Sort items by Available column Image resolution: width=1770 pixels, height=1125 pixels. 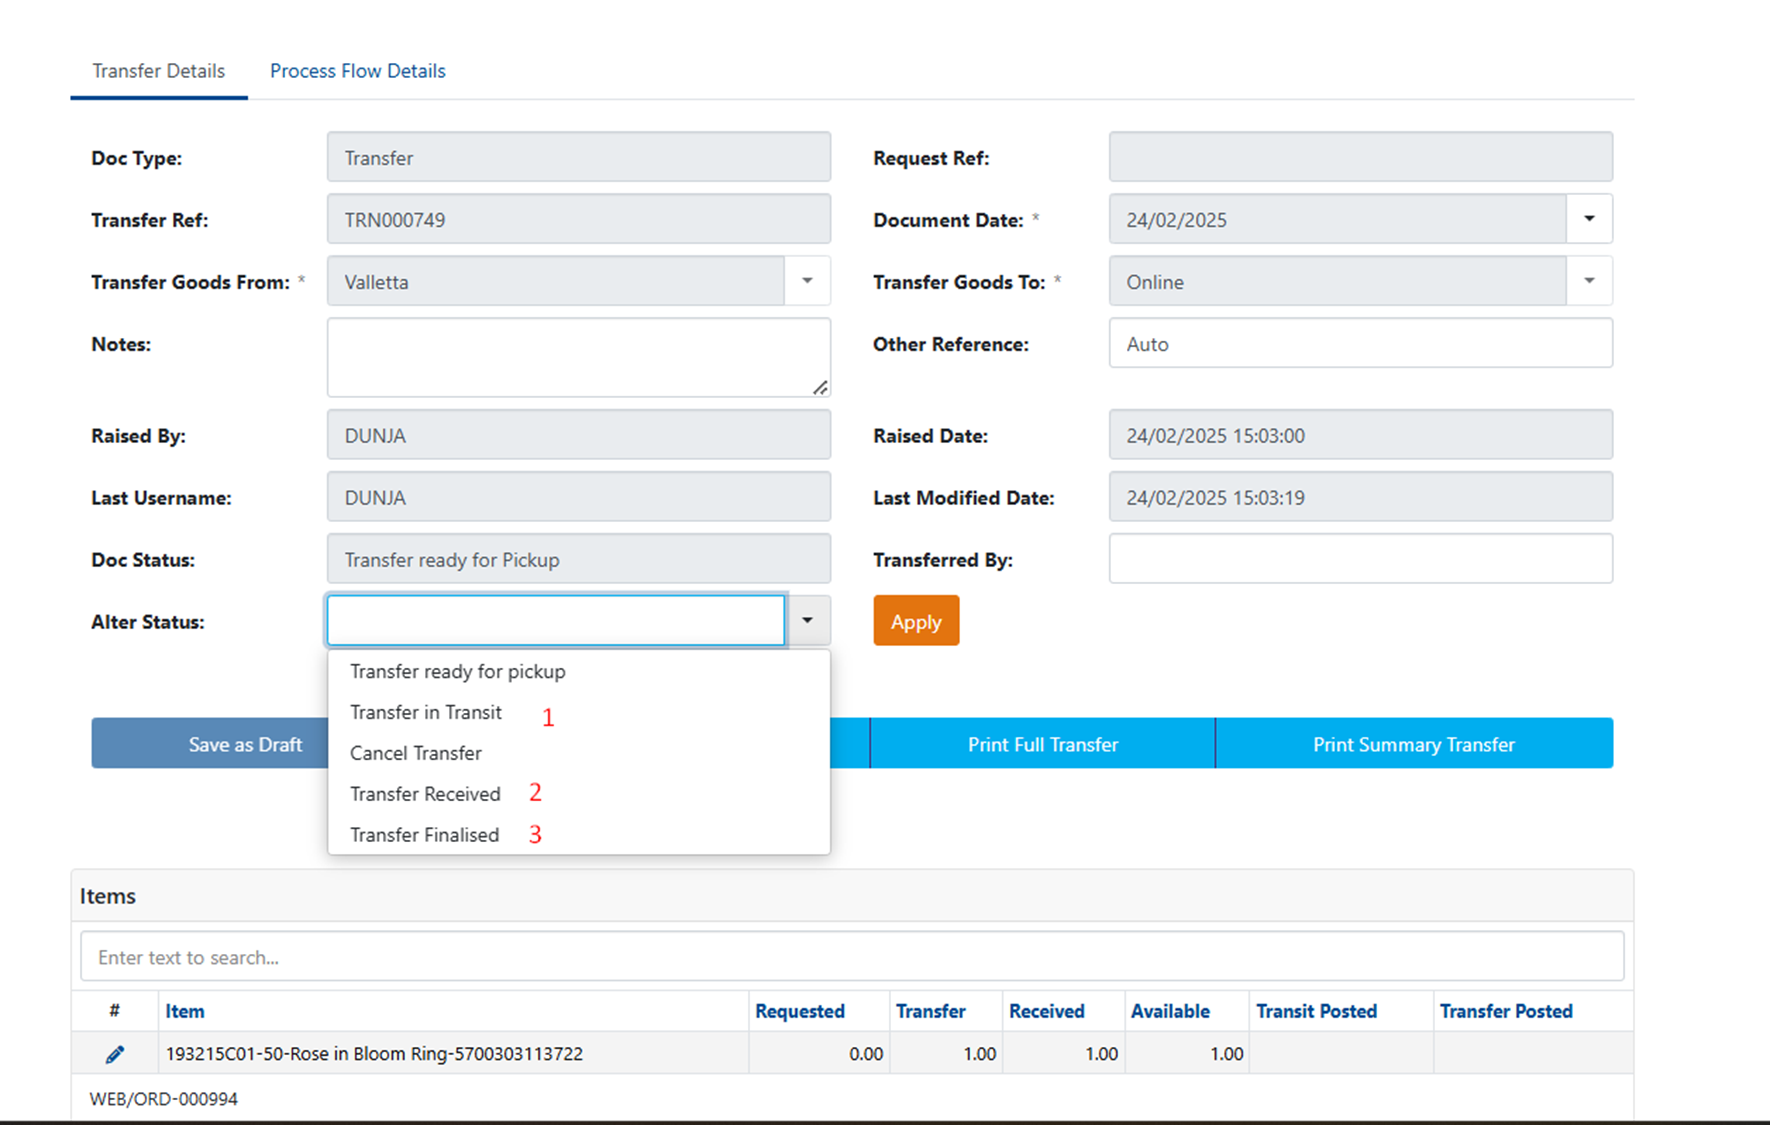tap(1170, 1011)
